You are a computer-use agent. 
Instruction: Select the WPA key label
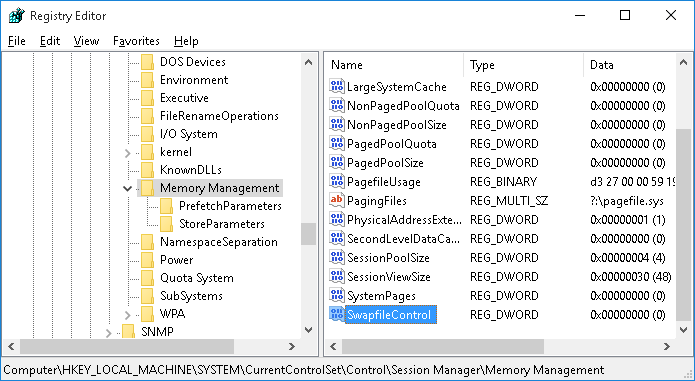pyautogui.click(x=172, y=314)
